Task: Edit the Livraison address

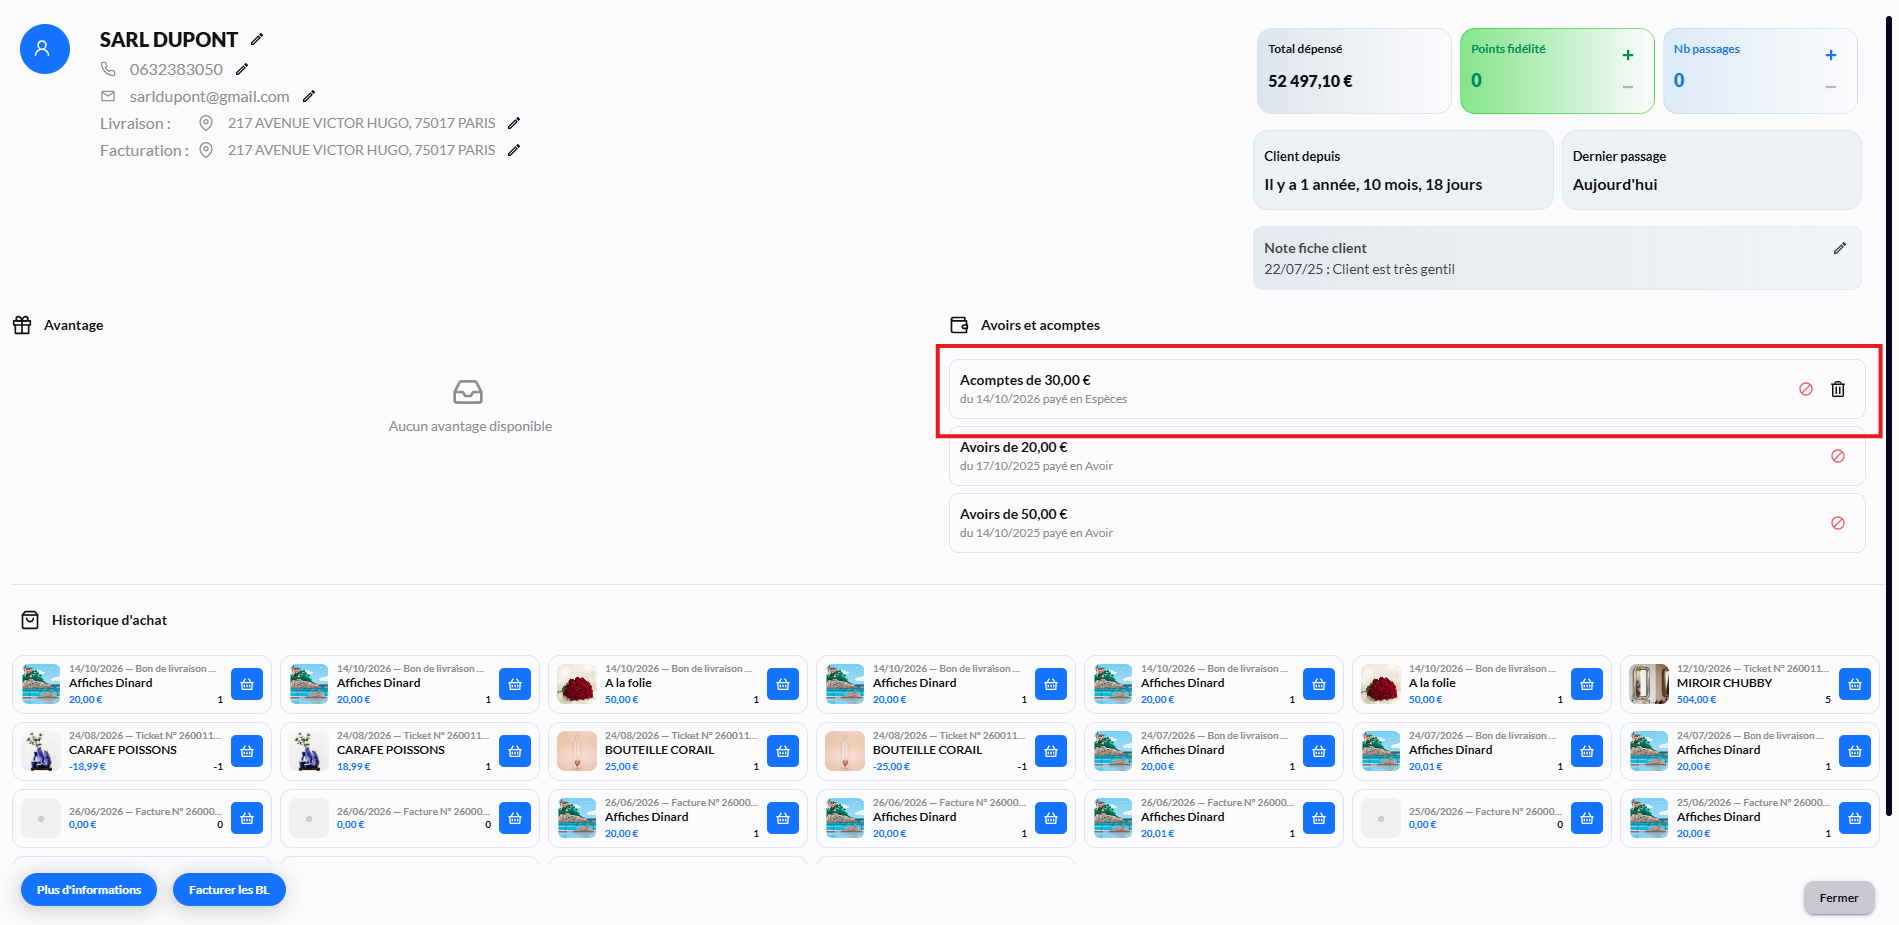Action: 514,123
